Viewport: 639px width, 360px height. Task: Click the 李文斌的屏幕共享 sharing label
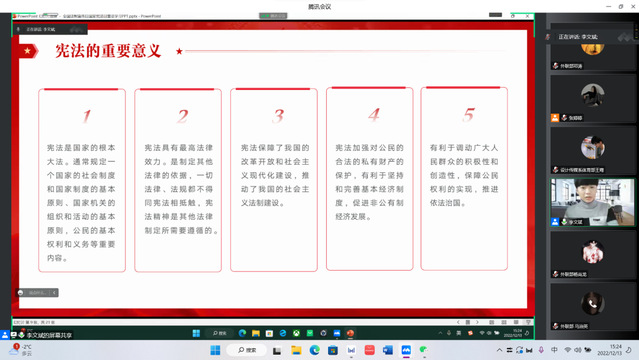tap(49, 335)
